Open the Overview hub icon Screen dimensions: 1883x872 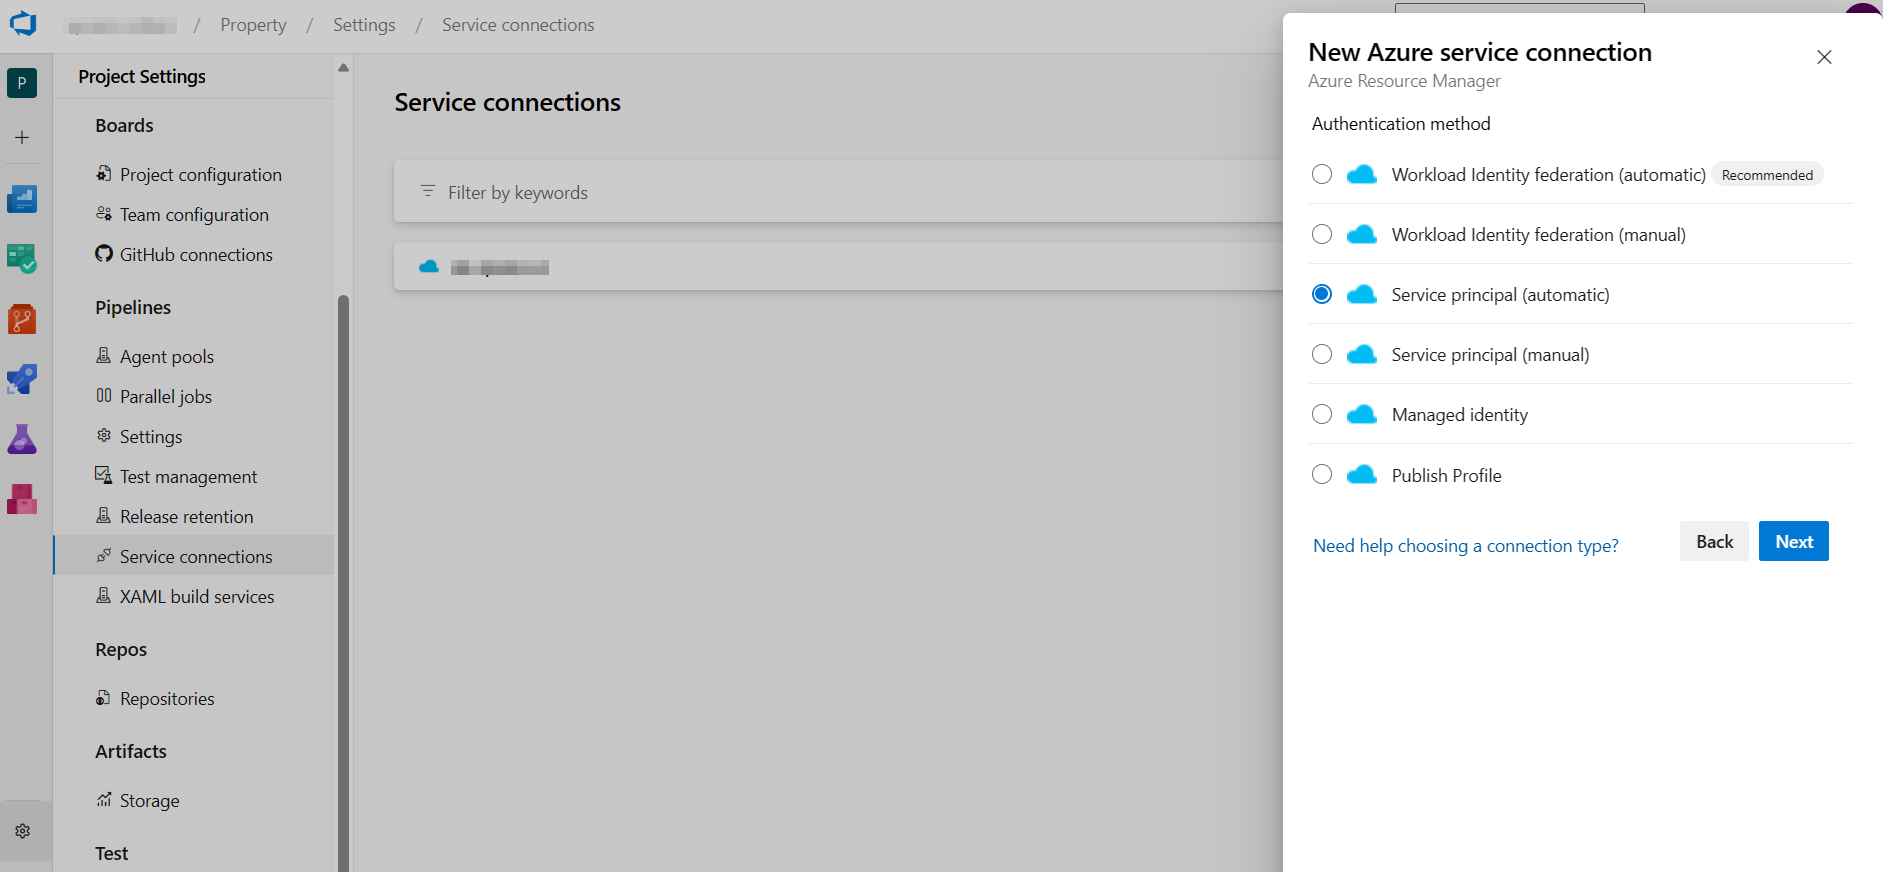[x=22, y=199]
